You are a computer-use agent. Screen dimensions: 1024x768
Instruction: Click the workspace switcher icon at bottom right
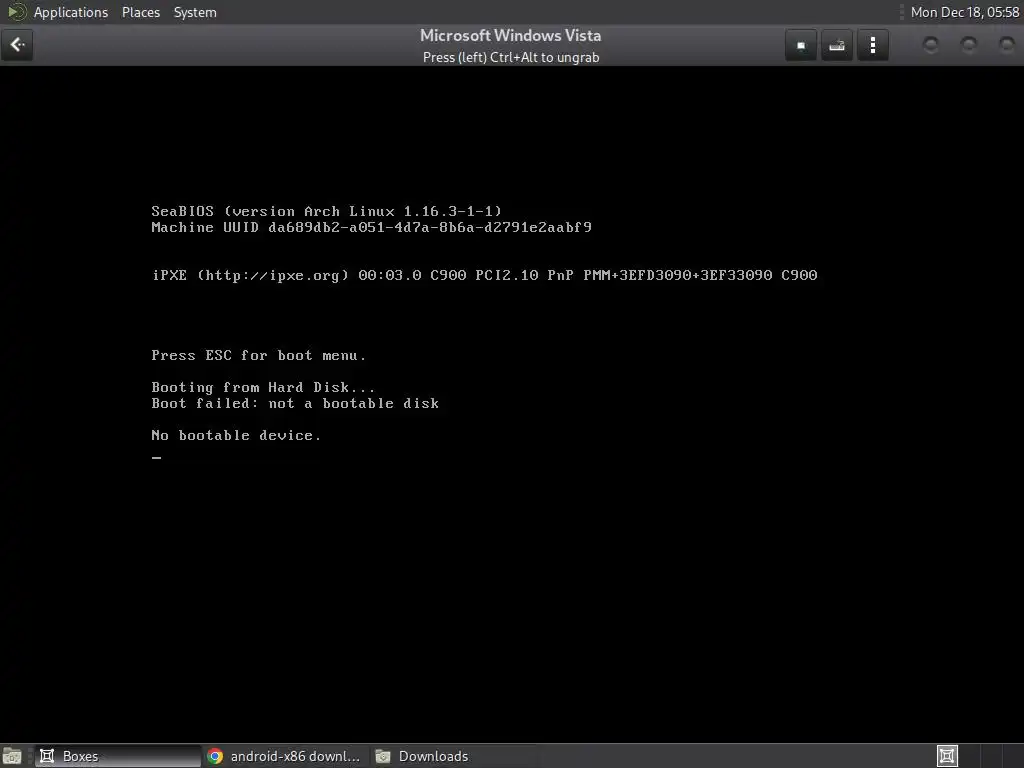click(947, 756)
